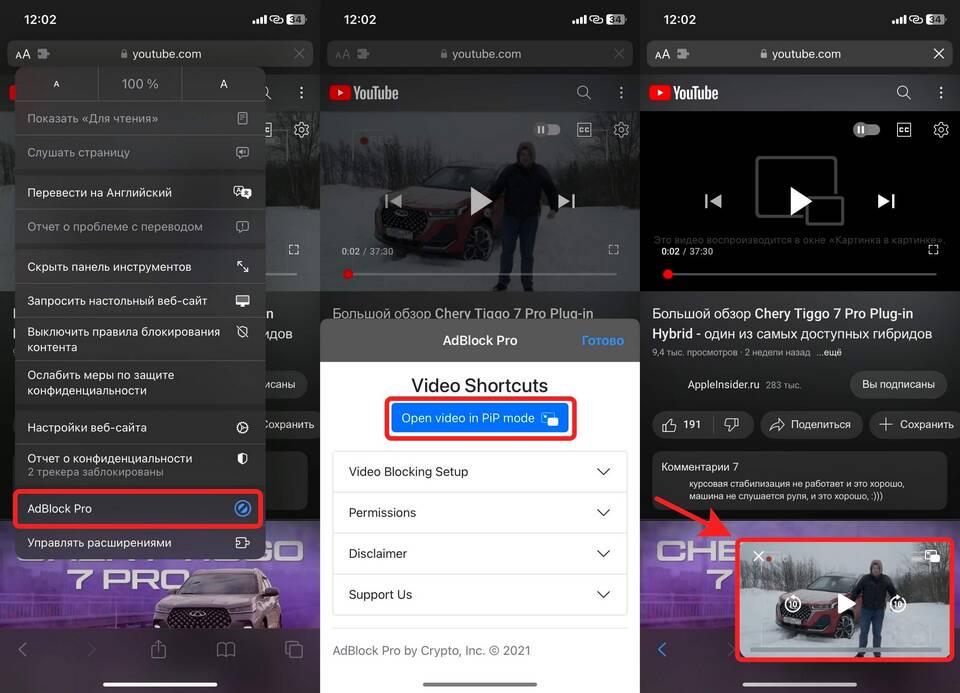Open Управлять расширениями menu entry
The height and width of the screenshot is (693, 960).
pyautogui.click(x=139, y=542)
